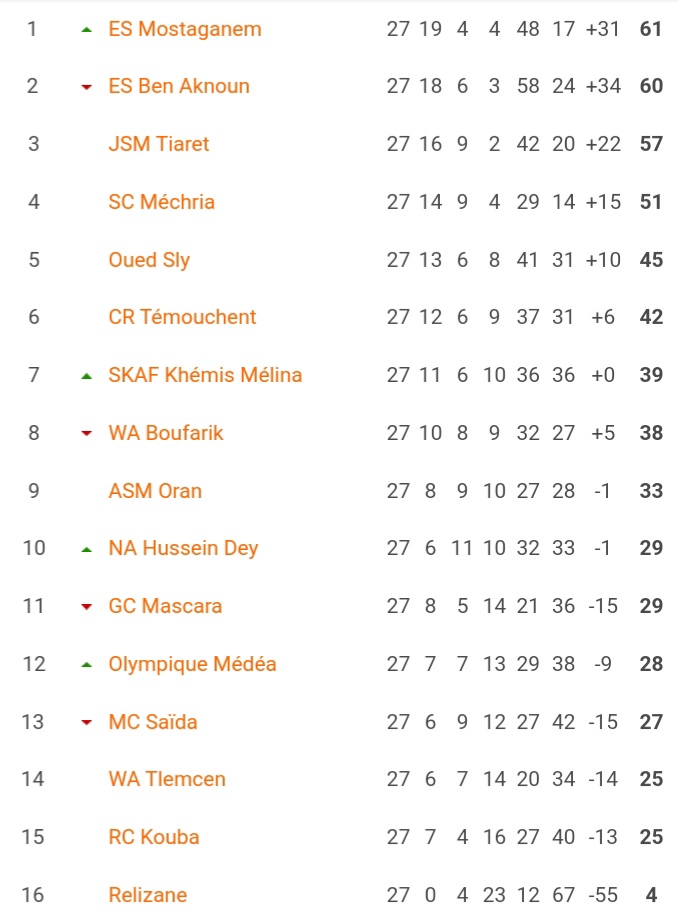Open the RC Kouba team page
The height and width of the screenshot is (919, 694).
154,837
